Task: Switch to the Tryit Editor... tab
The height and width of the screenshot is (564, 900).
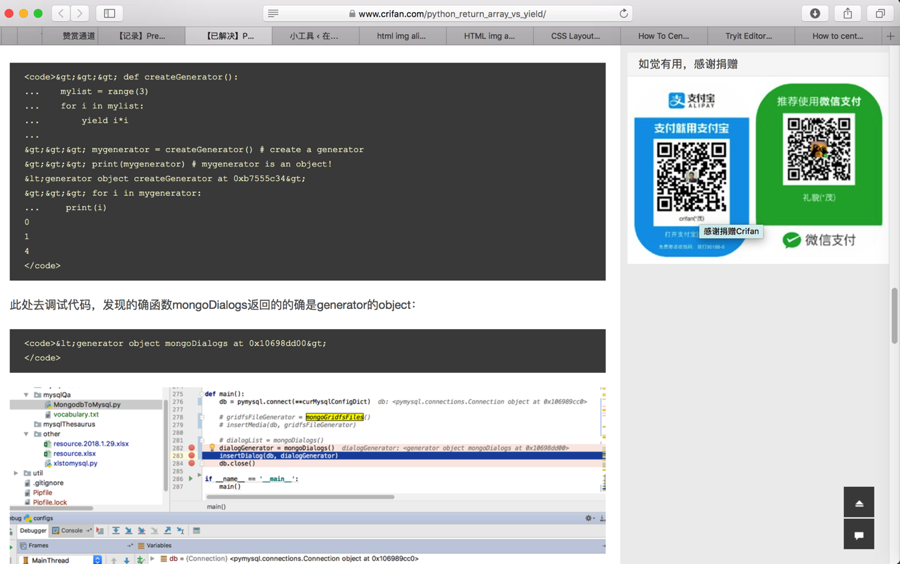Action: coord(751,36)
